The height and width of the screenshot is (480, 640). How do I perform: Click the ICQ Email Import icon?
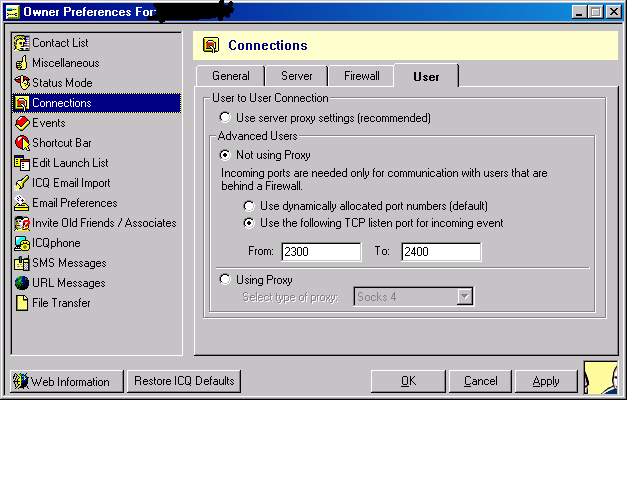point(22,183)
